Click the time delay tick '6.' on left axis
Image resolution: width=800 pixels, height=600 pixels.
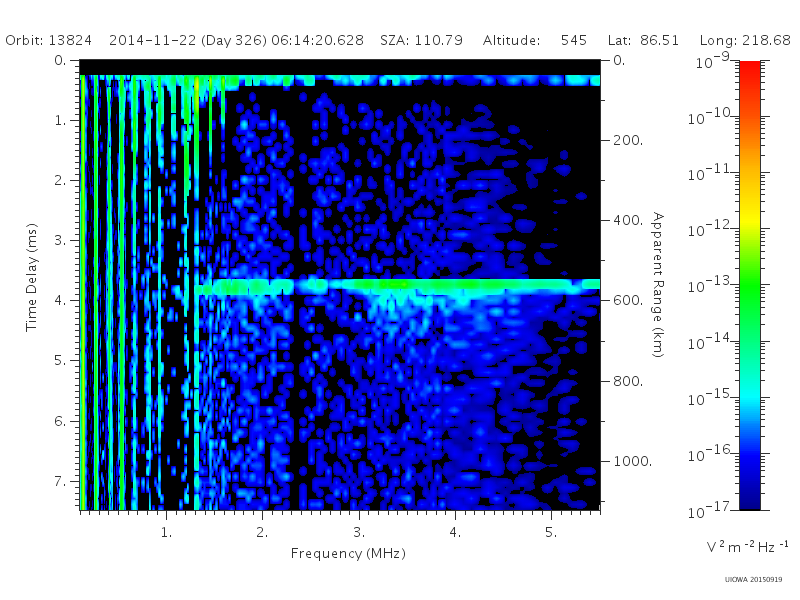(61, 421)
